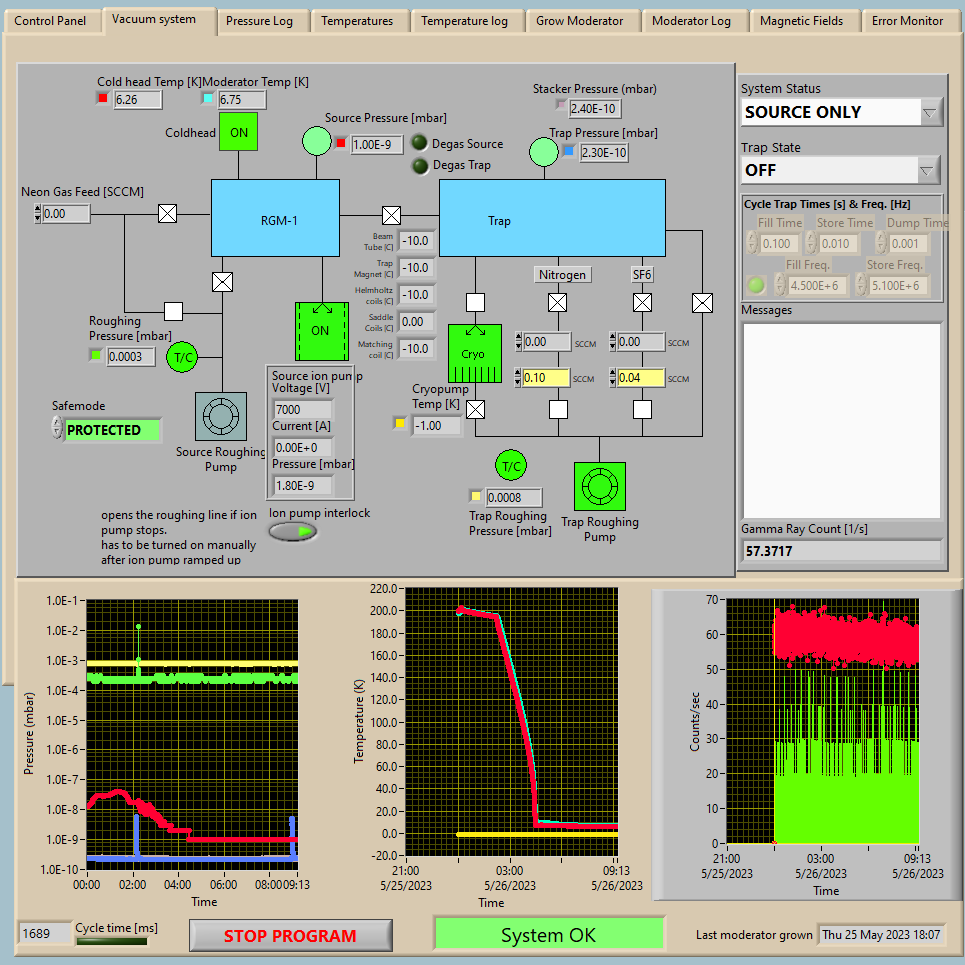Toggle valve between RGM-1 and Trap

tap(391, 215)
